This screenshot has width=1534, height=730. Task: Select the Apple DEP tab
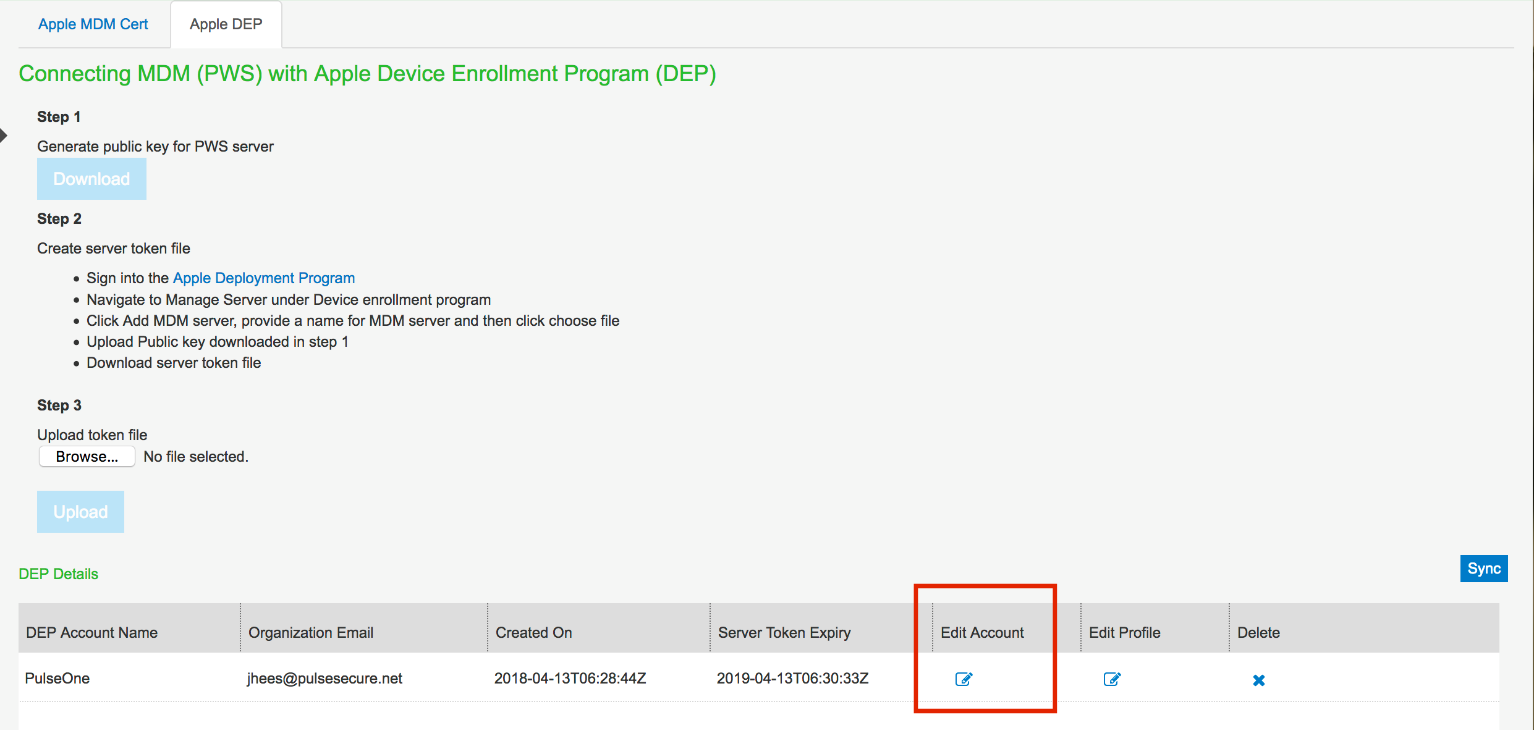(x=226, y=24)
